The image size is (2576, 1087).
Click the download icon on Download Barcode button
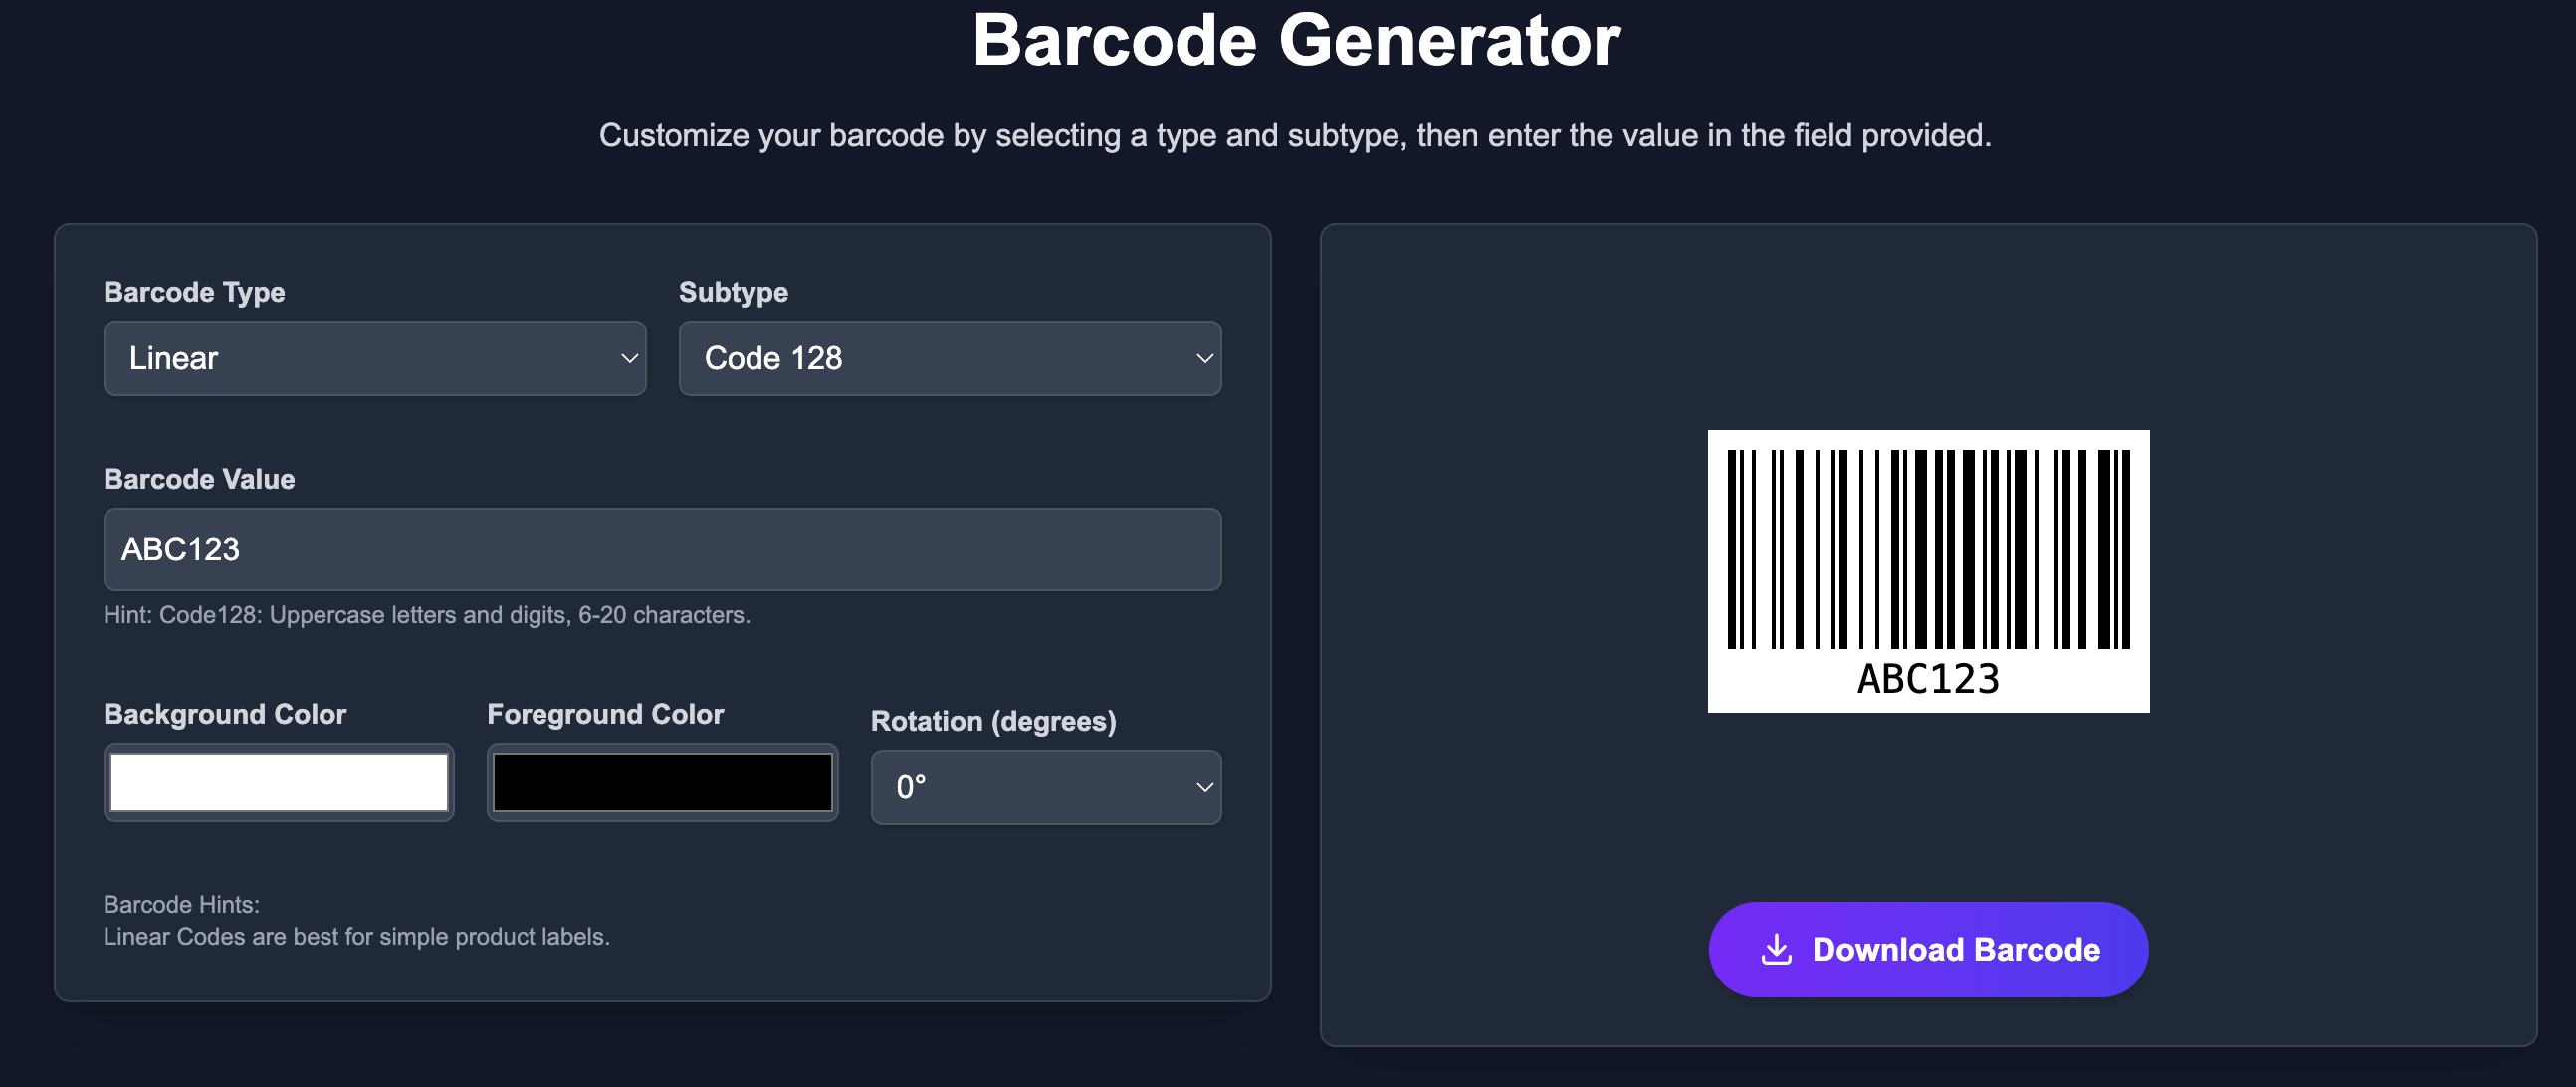[x=1777, y=949]
